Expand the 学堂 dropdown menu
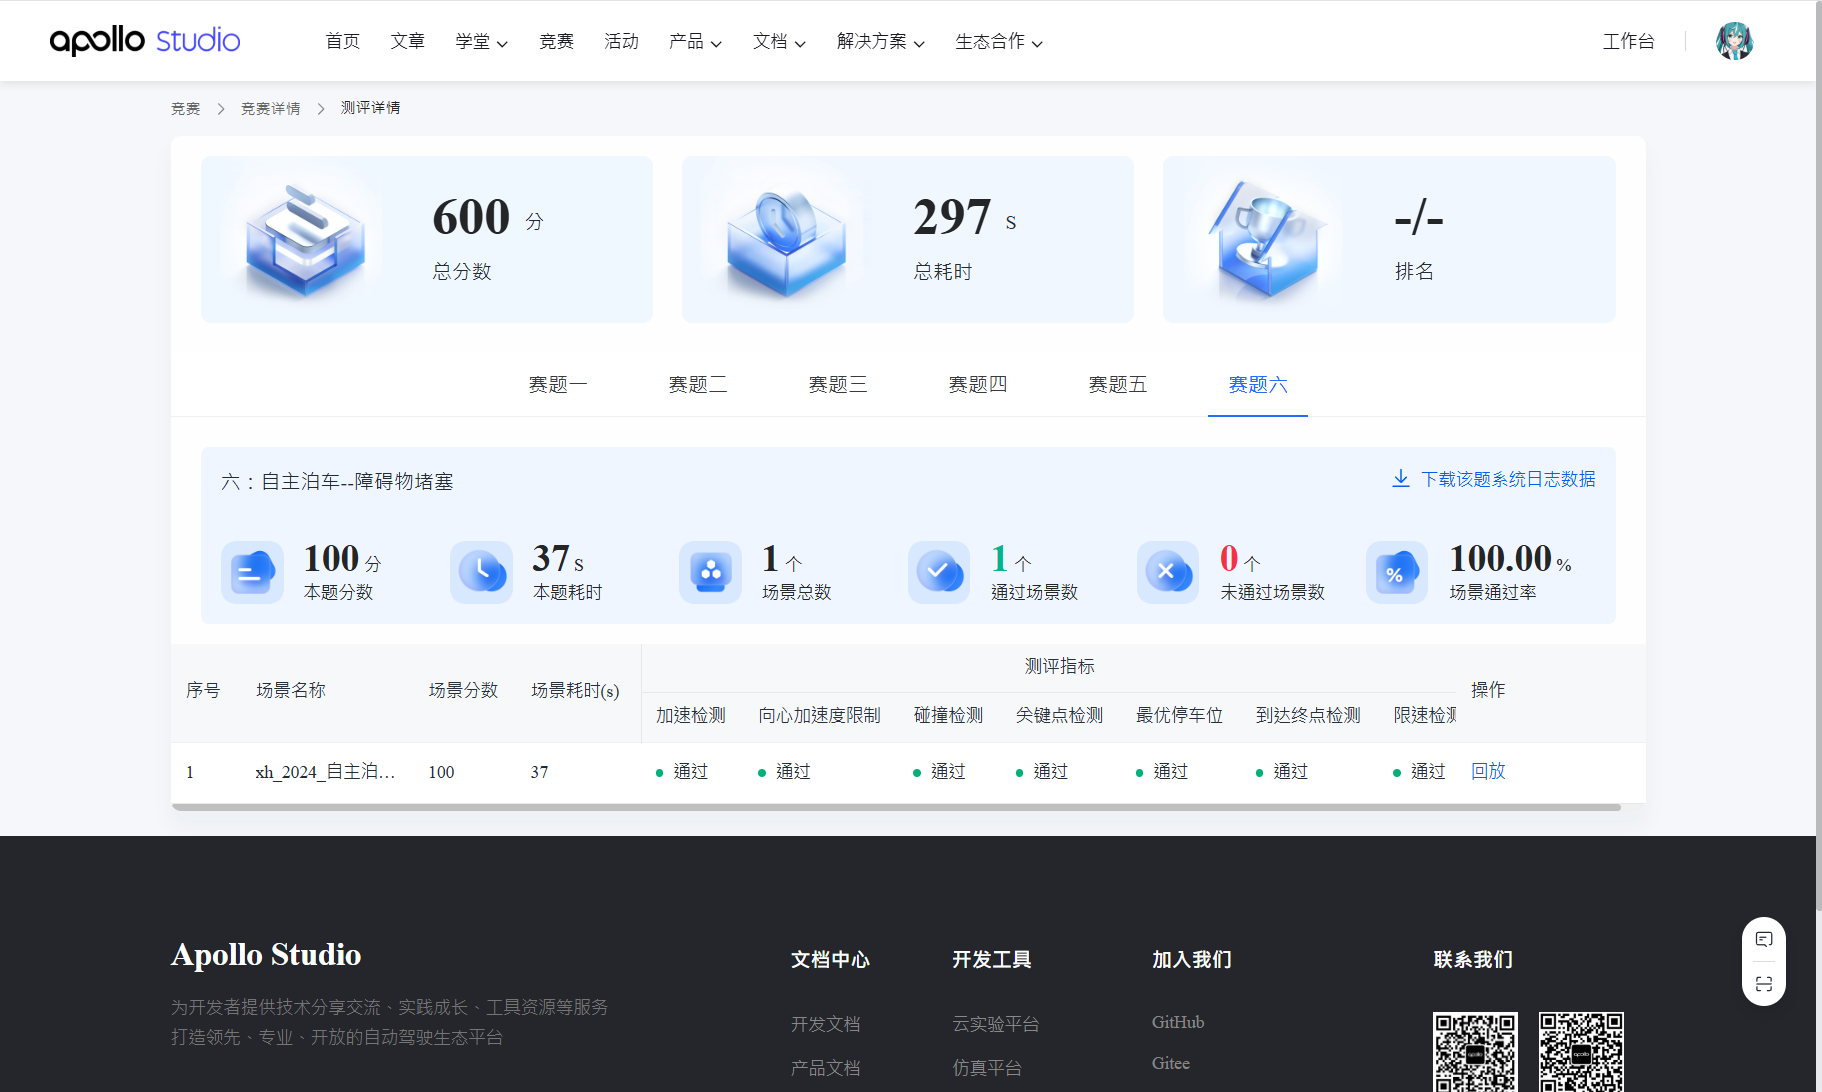Screen dimensions: 1822x1092 pyautogui.click(x=481, y=42)
